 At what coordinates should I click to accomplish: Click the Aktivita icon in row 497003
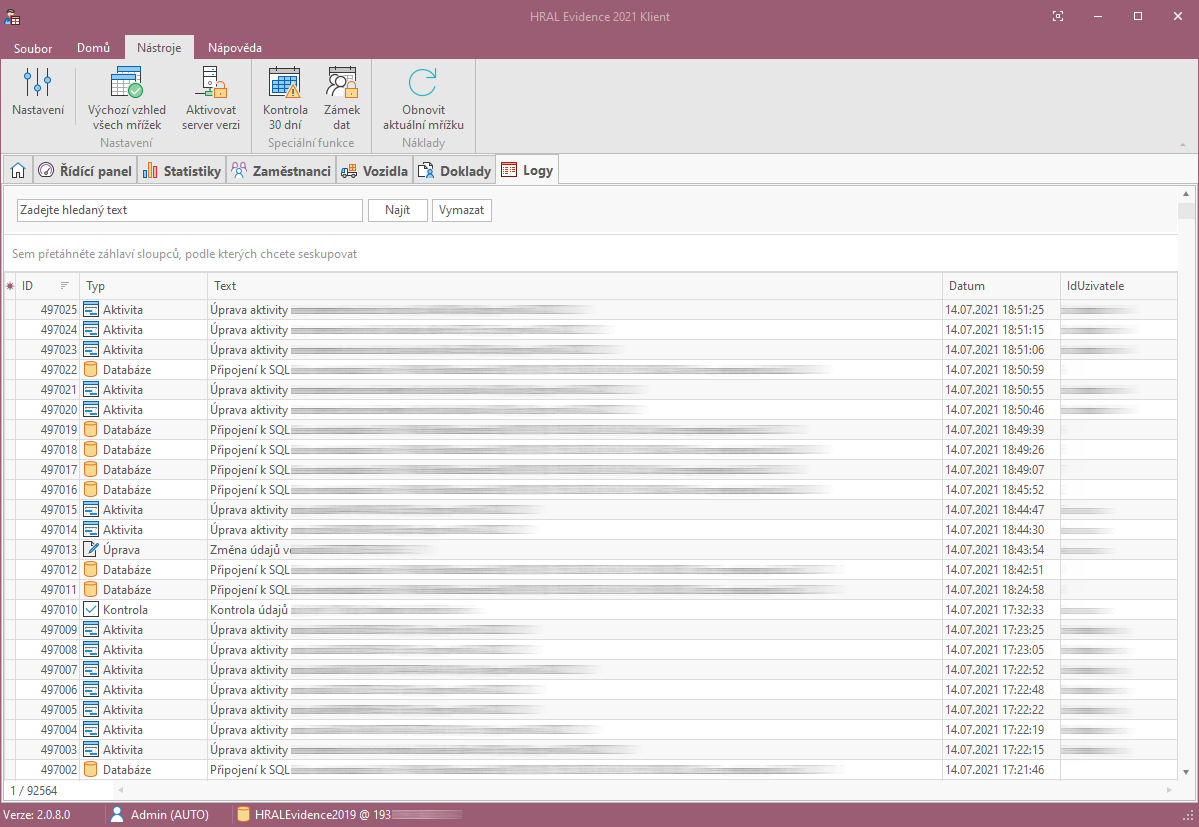(91, 749)
